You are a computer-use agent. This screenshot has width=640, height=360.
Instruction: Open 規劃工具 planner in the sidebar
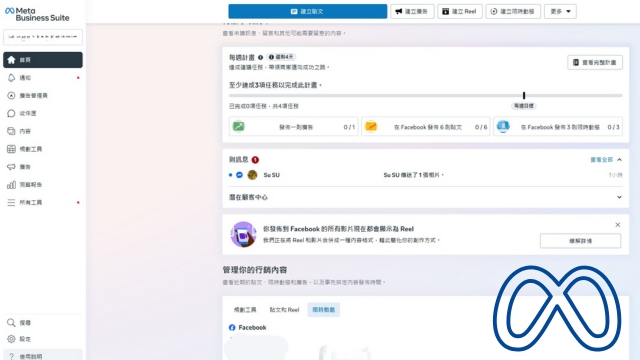[x=43, y=149]
